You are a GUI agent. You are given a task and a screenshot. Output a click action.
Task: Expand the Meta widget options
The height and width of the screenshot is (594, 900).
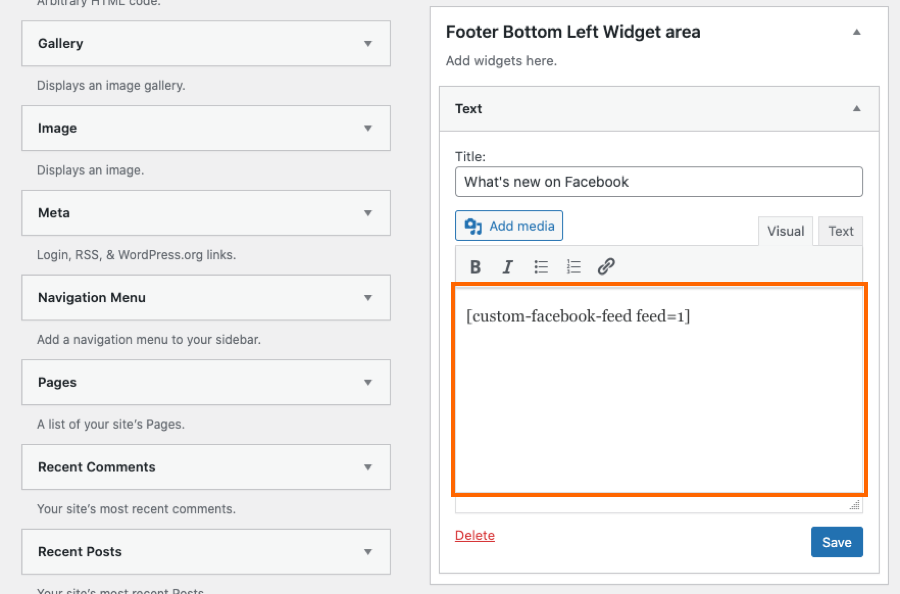coord(368,213)
